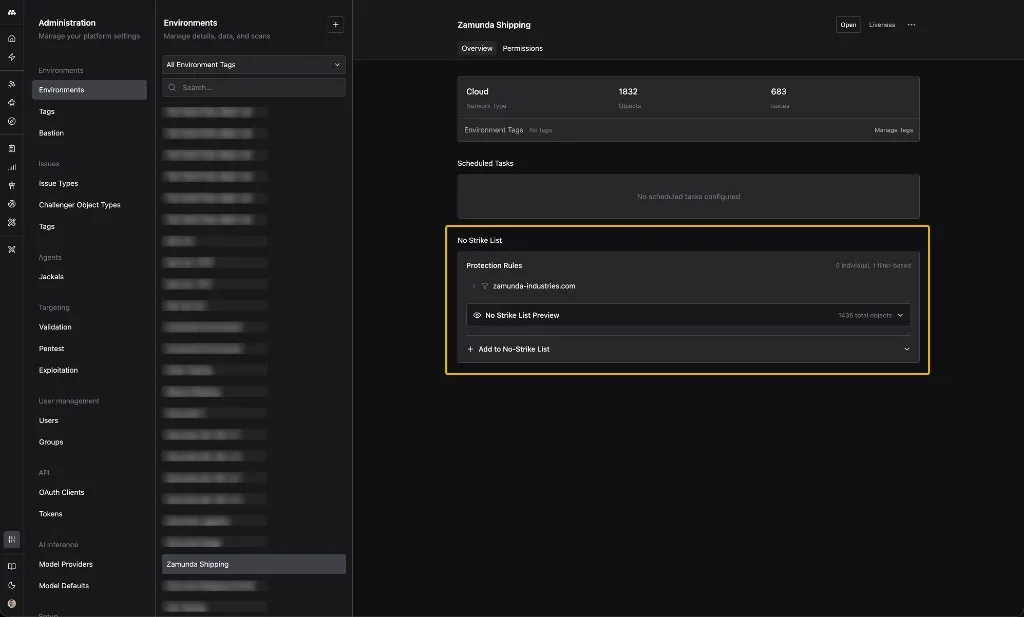The image size is (1024, 617).
Task: Open the three-dot more options menu
Action: click(x=912, y=25)
